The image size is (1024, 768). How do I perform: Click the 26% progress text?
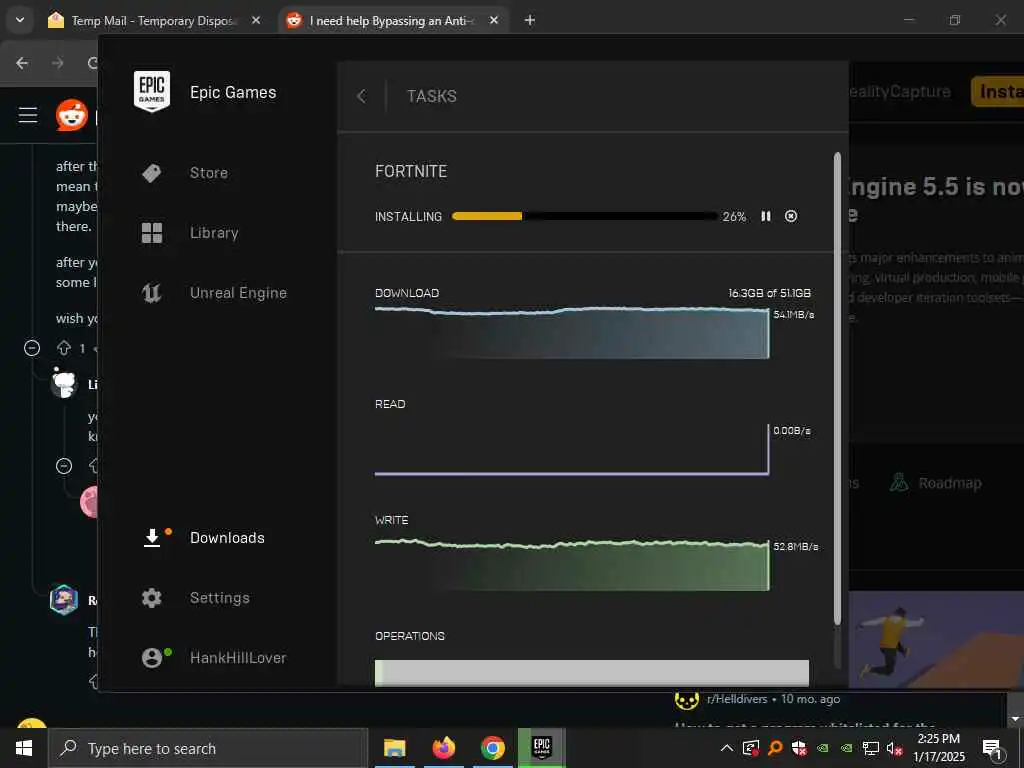[734, 217]
